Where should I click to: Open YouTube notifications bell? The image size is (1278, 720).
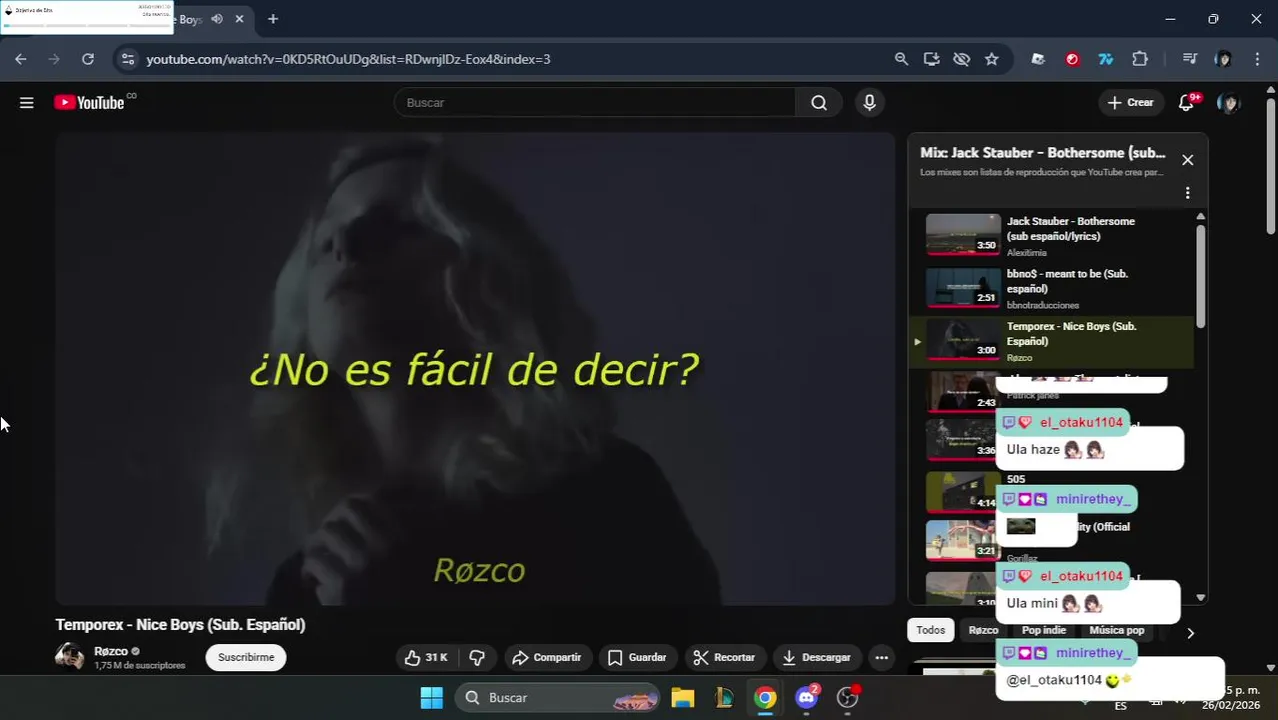click(x=1187, y=102)
